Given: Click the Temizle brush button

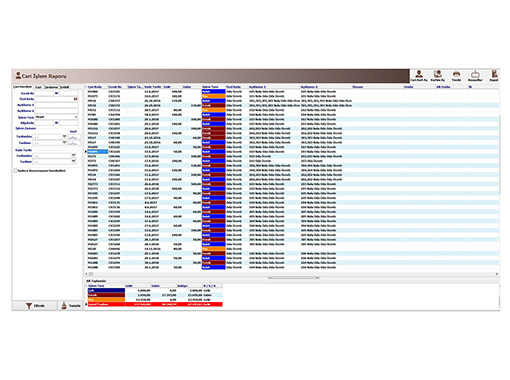Looking at the screenshot, I should click(71, 306).
